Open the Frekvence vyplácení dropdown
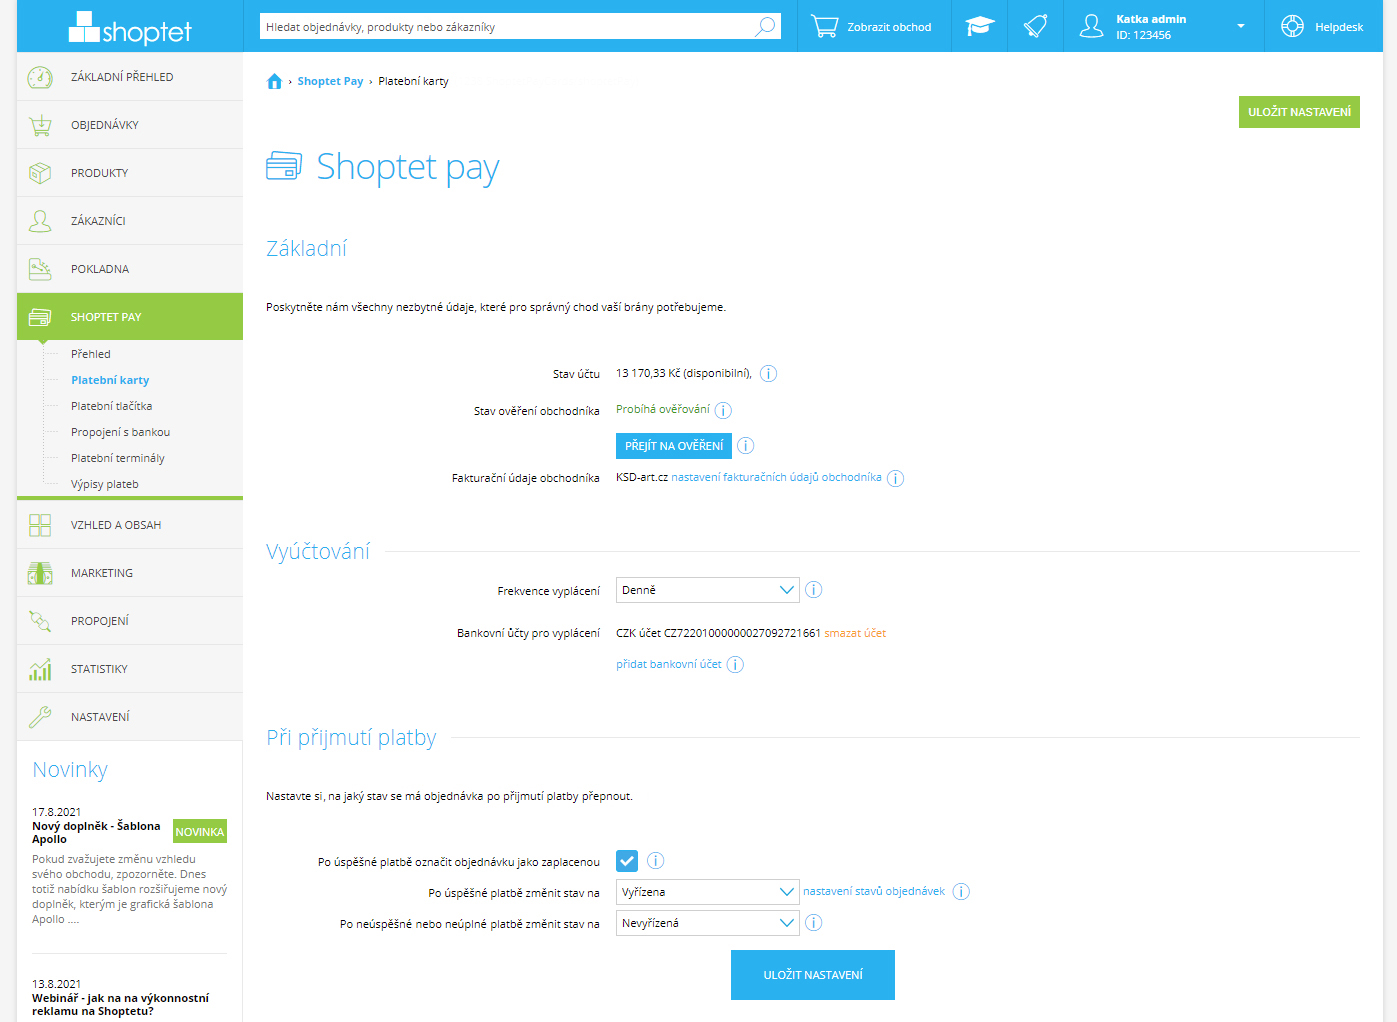 (x=707, y=590)
